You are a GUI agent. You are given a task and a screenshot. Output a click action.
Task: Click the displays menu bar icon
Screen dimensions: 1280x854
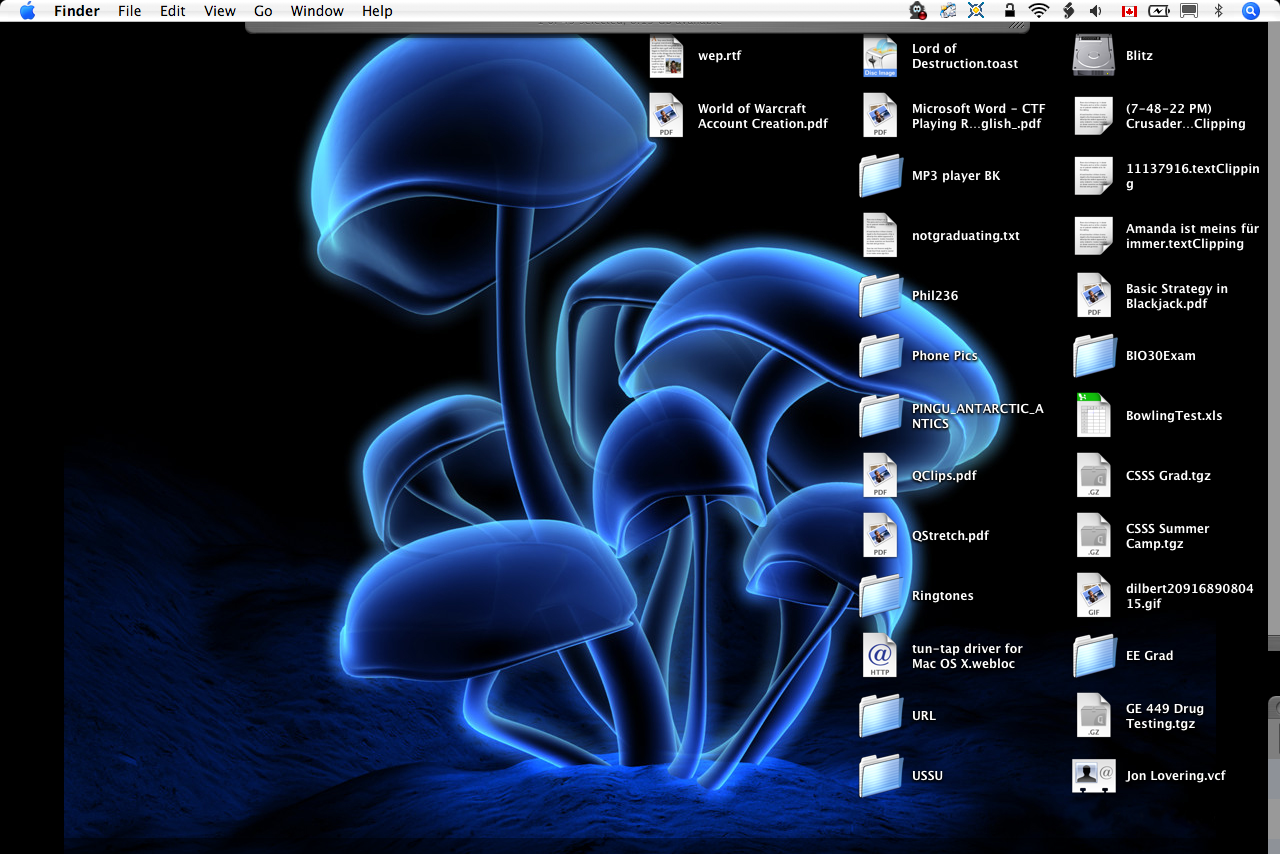(x=1189, y=11)
